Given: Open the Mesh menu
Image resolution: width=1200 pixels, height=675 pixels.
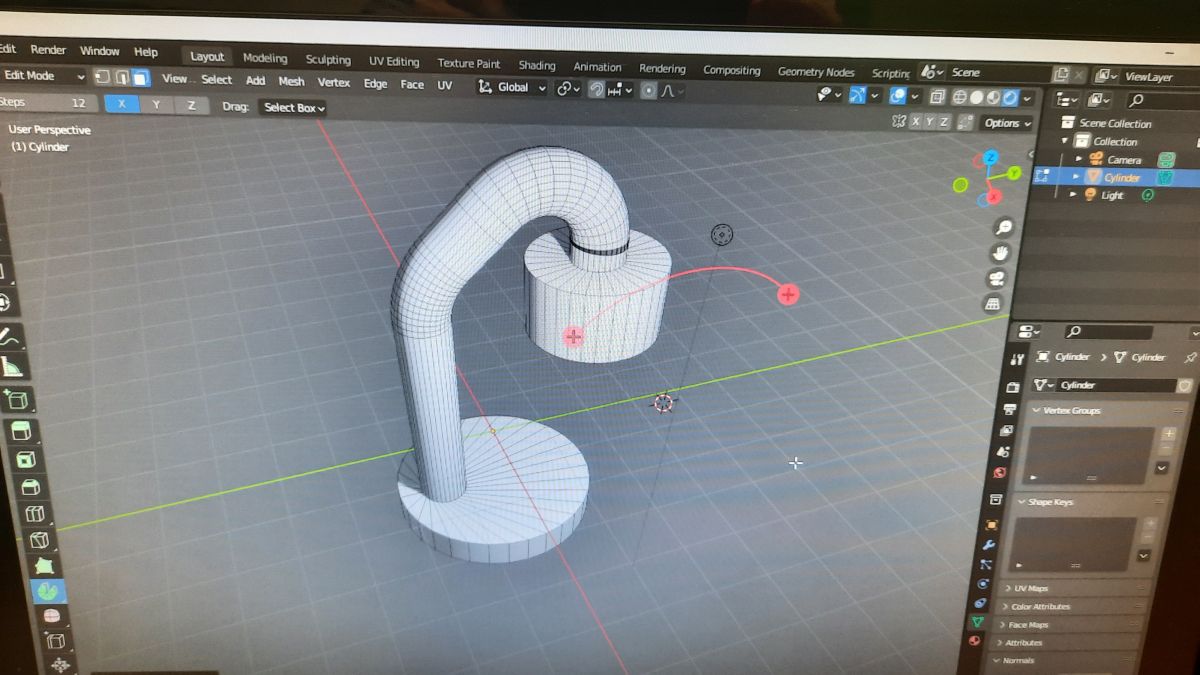Looking at the screenshot, I should pos(291,82).
